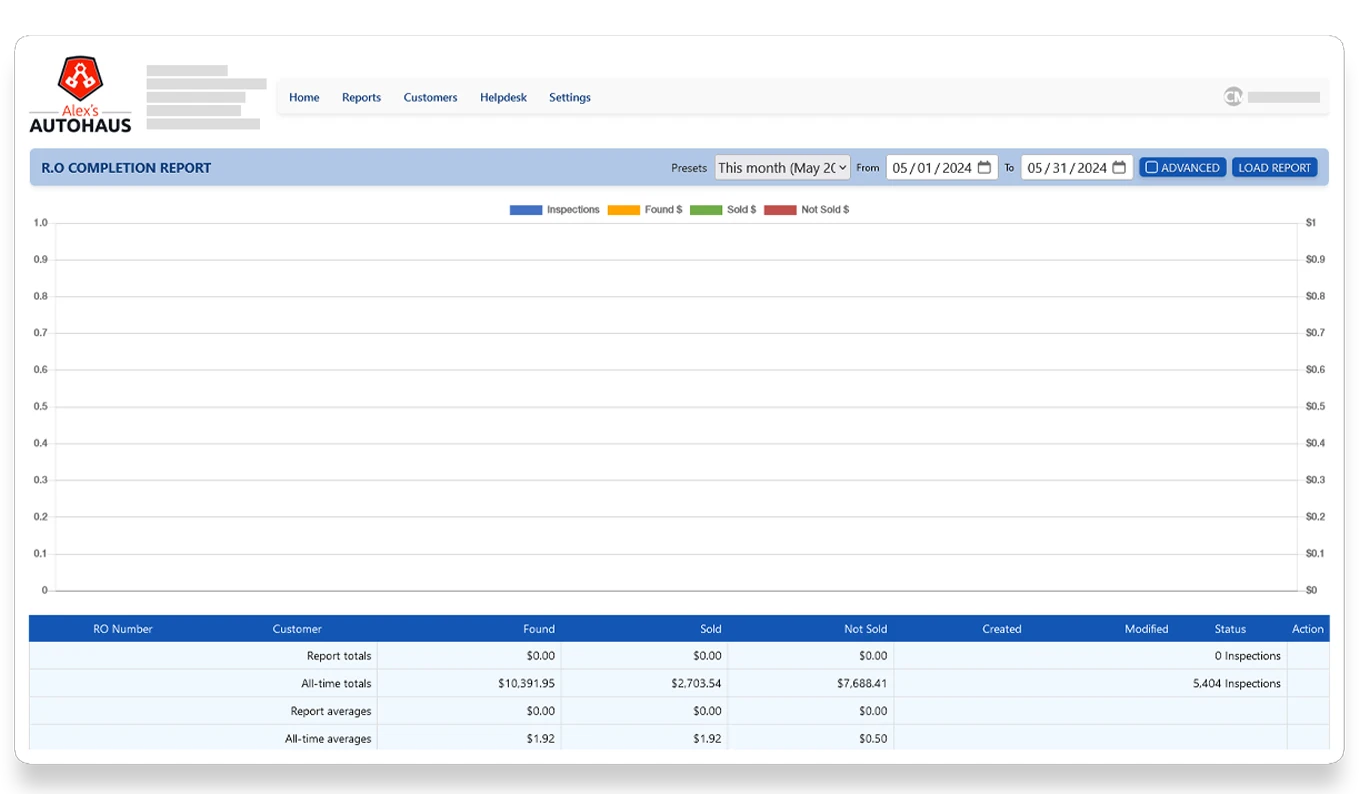Open the Settings menu
1359x800 pixels.
(569, 97)
